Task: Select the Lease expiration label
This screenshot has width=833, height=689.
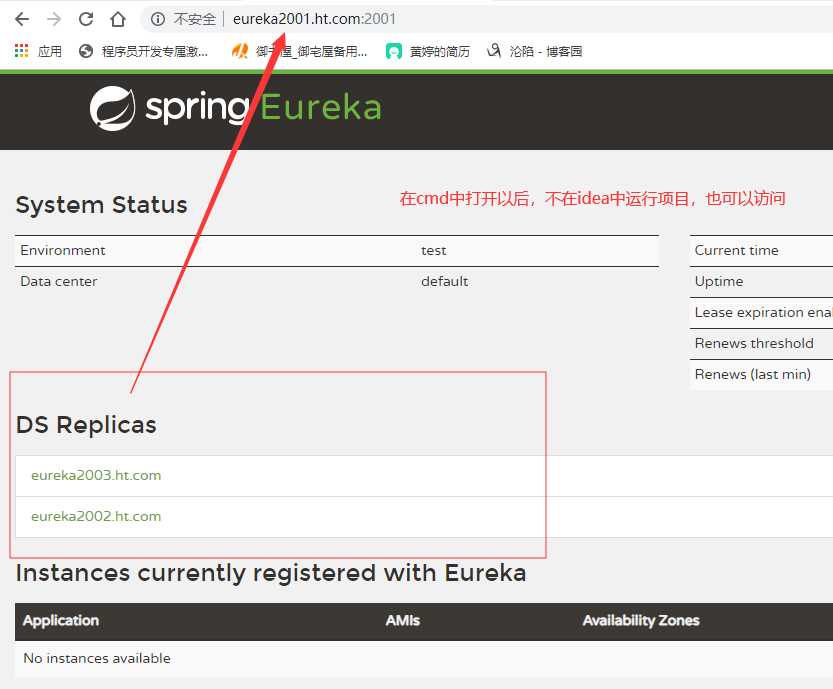Action: (x=763, y=312)
